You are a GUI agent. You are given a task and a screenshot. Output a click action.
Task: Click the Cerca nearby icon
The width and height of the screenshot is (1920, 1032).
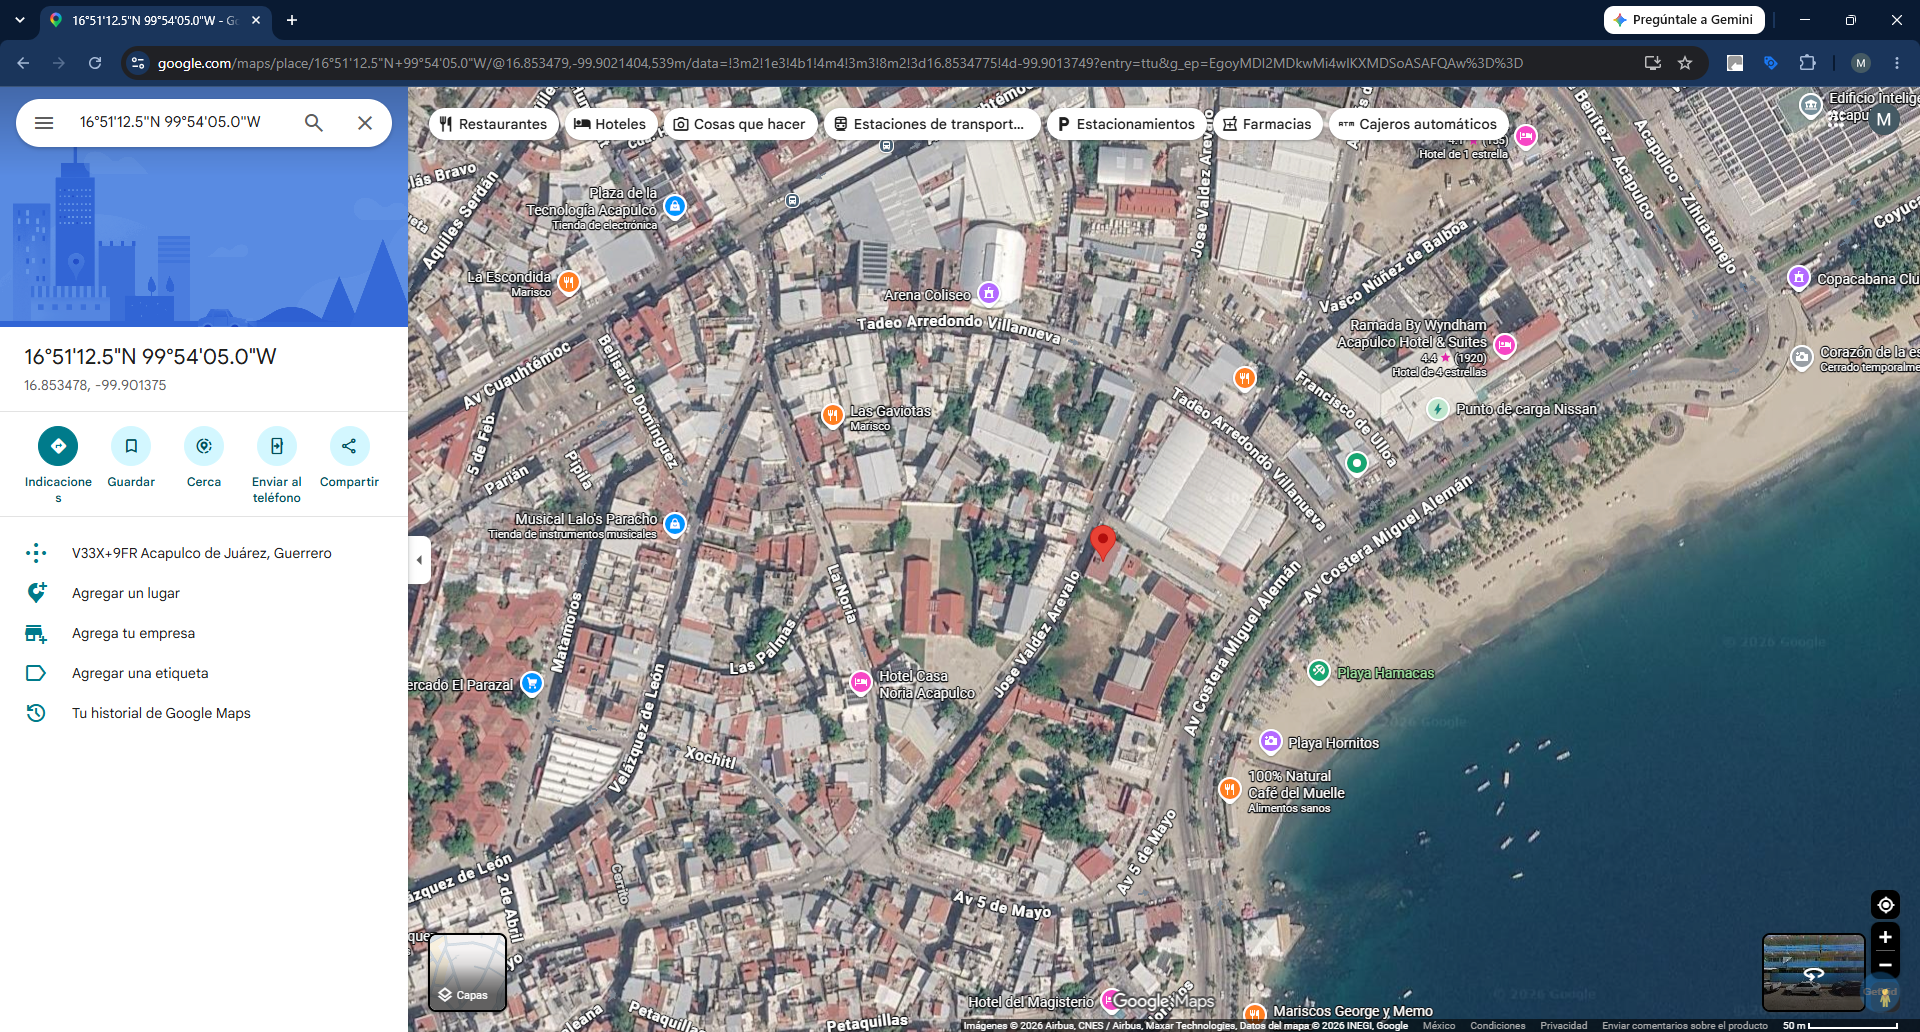204,446
